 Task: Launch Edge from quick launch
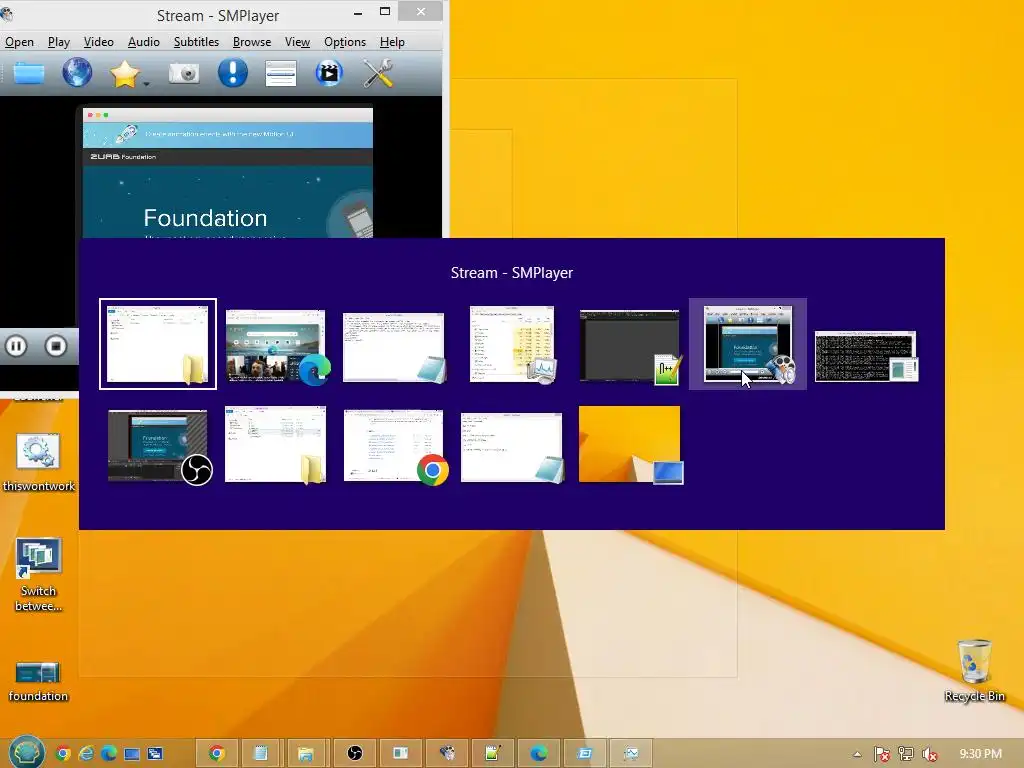tap(108, 754)
